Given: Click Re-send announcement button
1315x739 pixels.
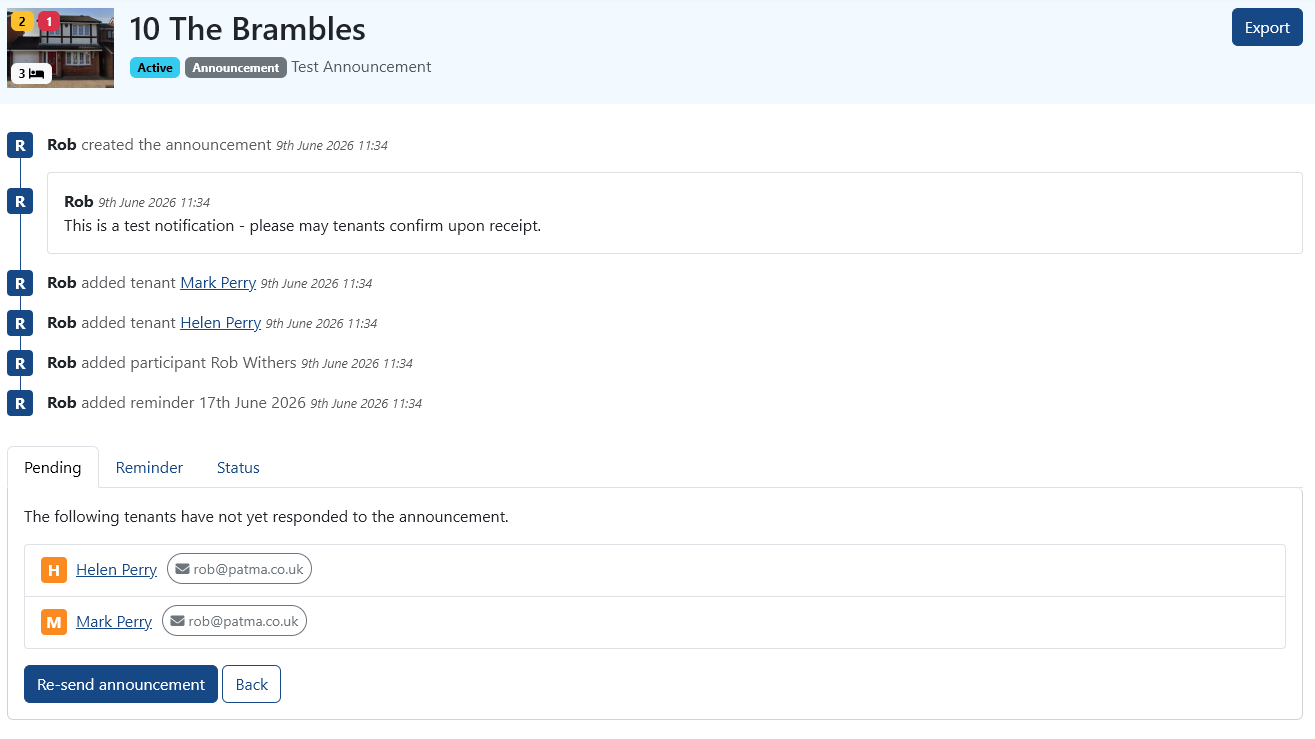Looking at the screenshot, I should (121, 684).
